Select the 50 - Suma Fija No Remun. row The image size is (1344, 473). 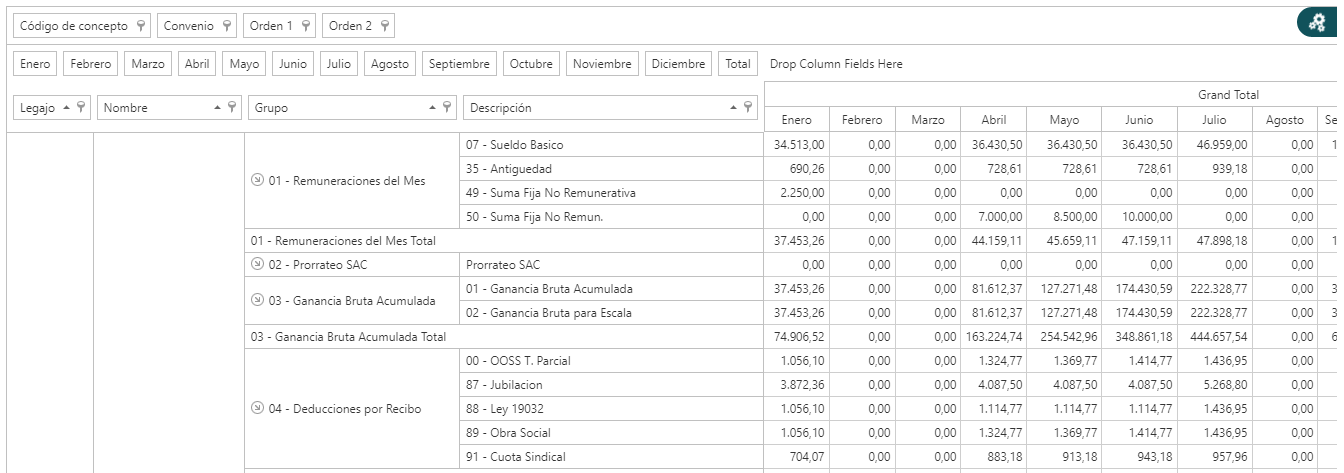pyautogui.click(x=610, y=217)
